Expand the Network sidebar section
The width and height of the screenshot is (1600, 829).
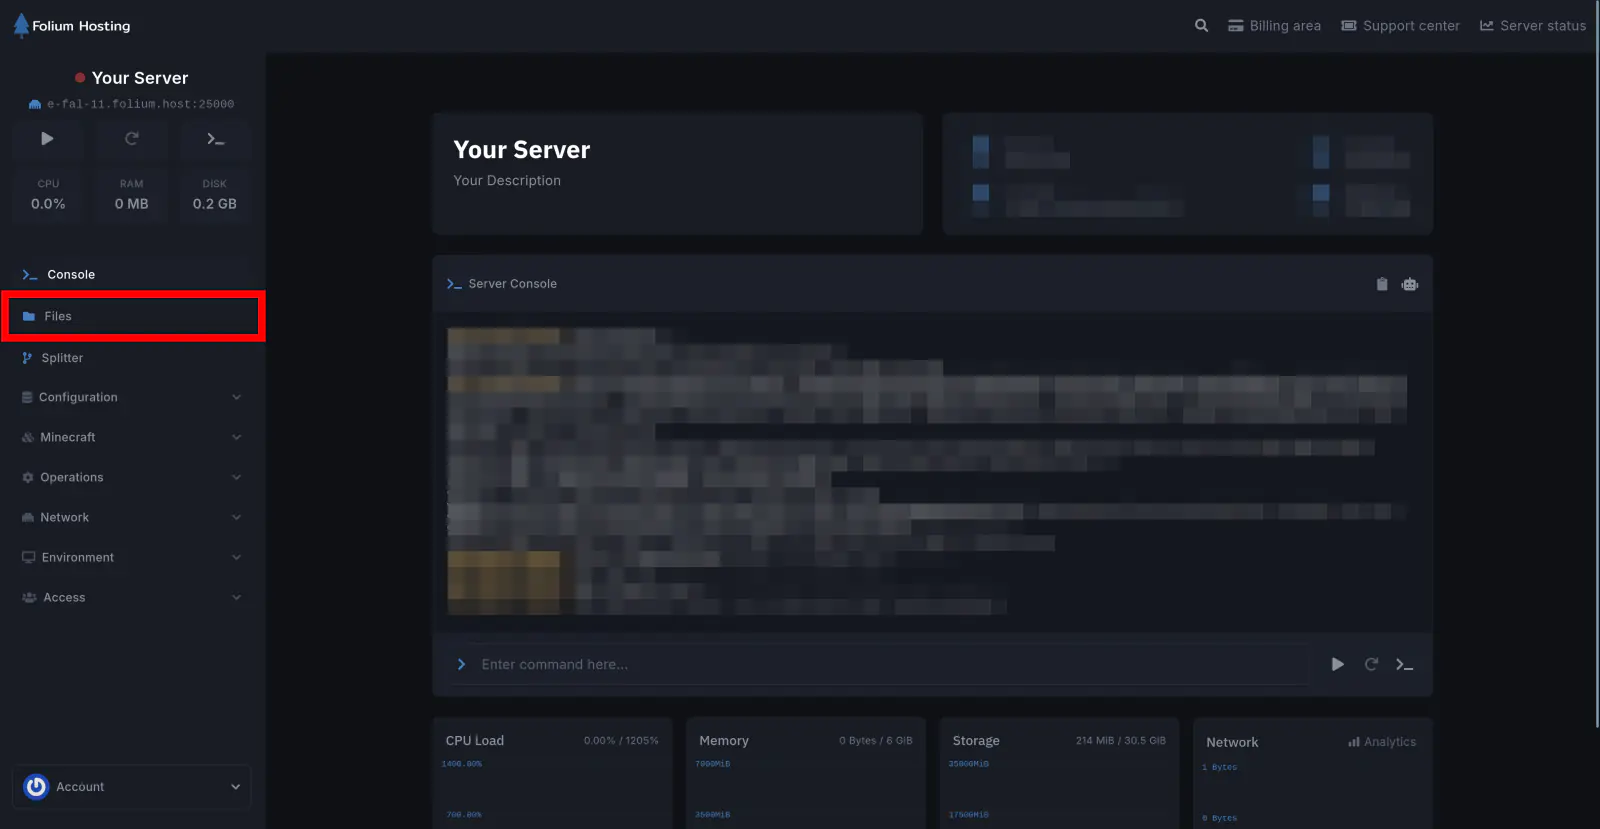(x=131, y=517)
